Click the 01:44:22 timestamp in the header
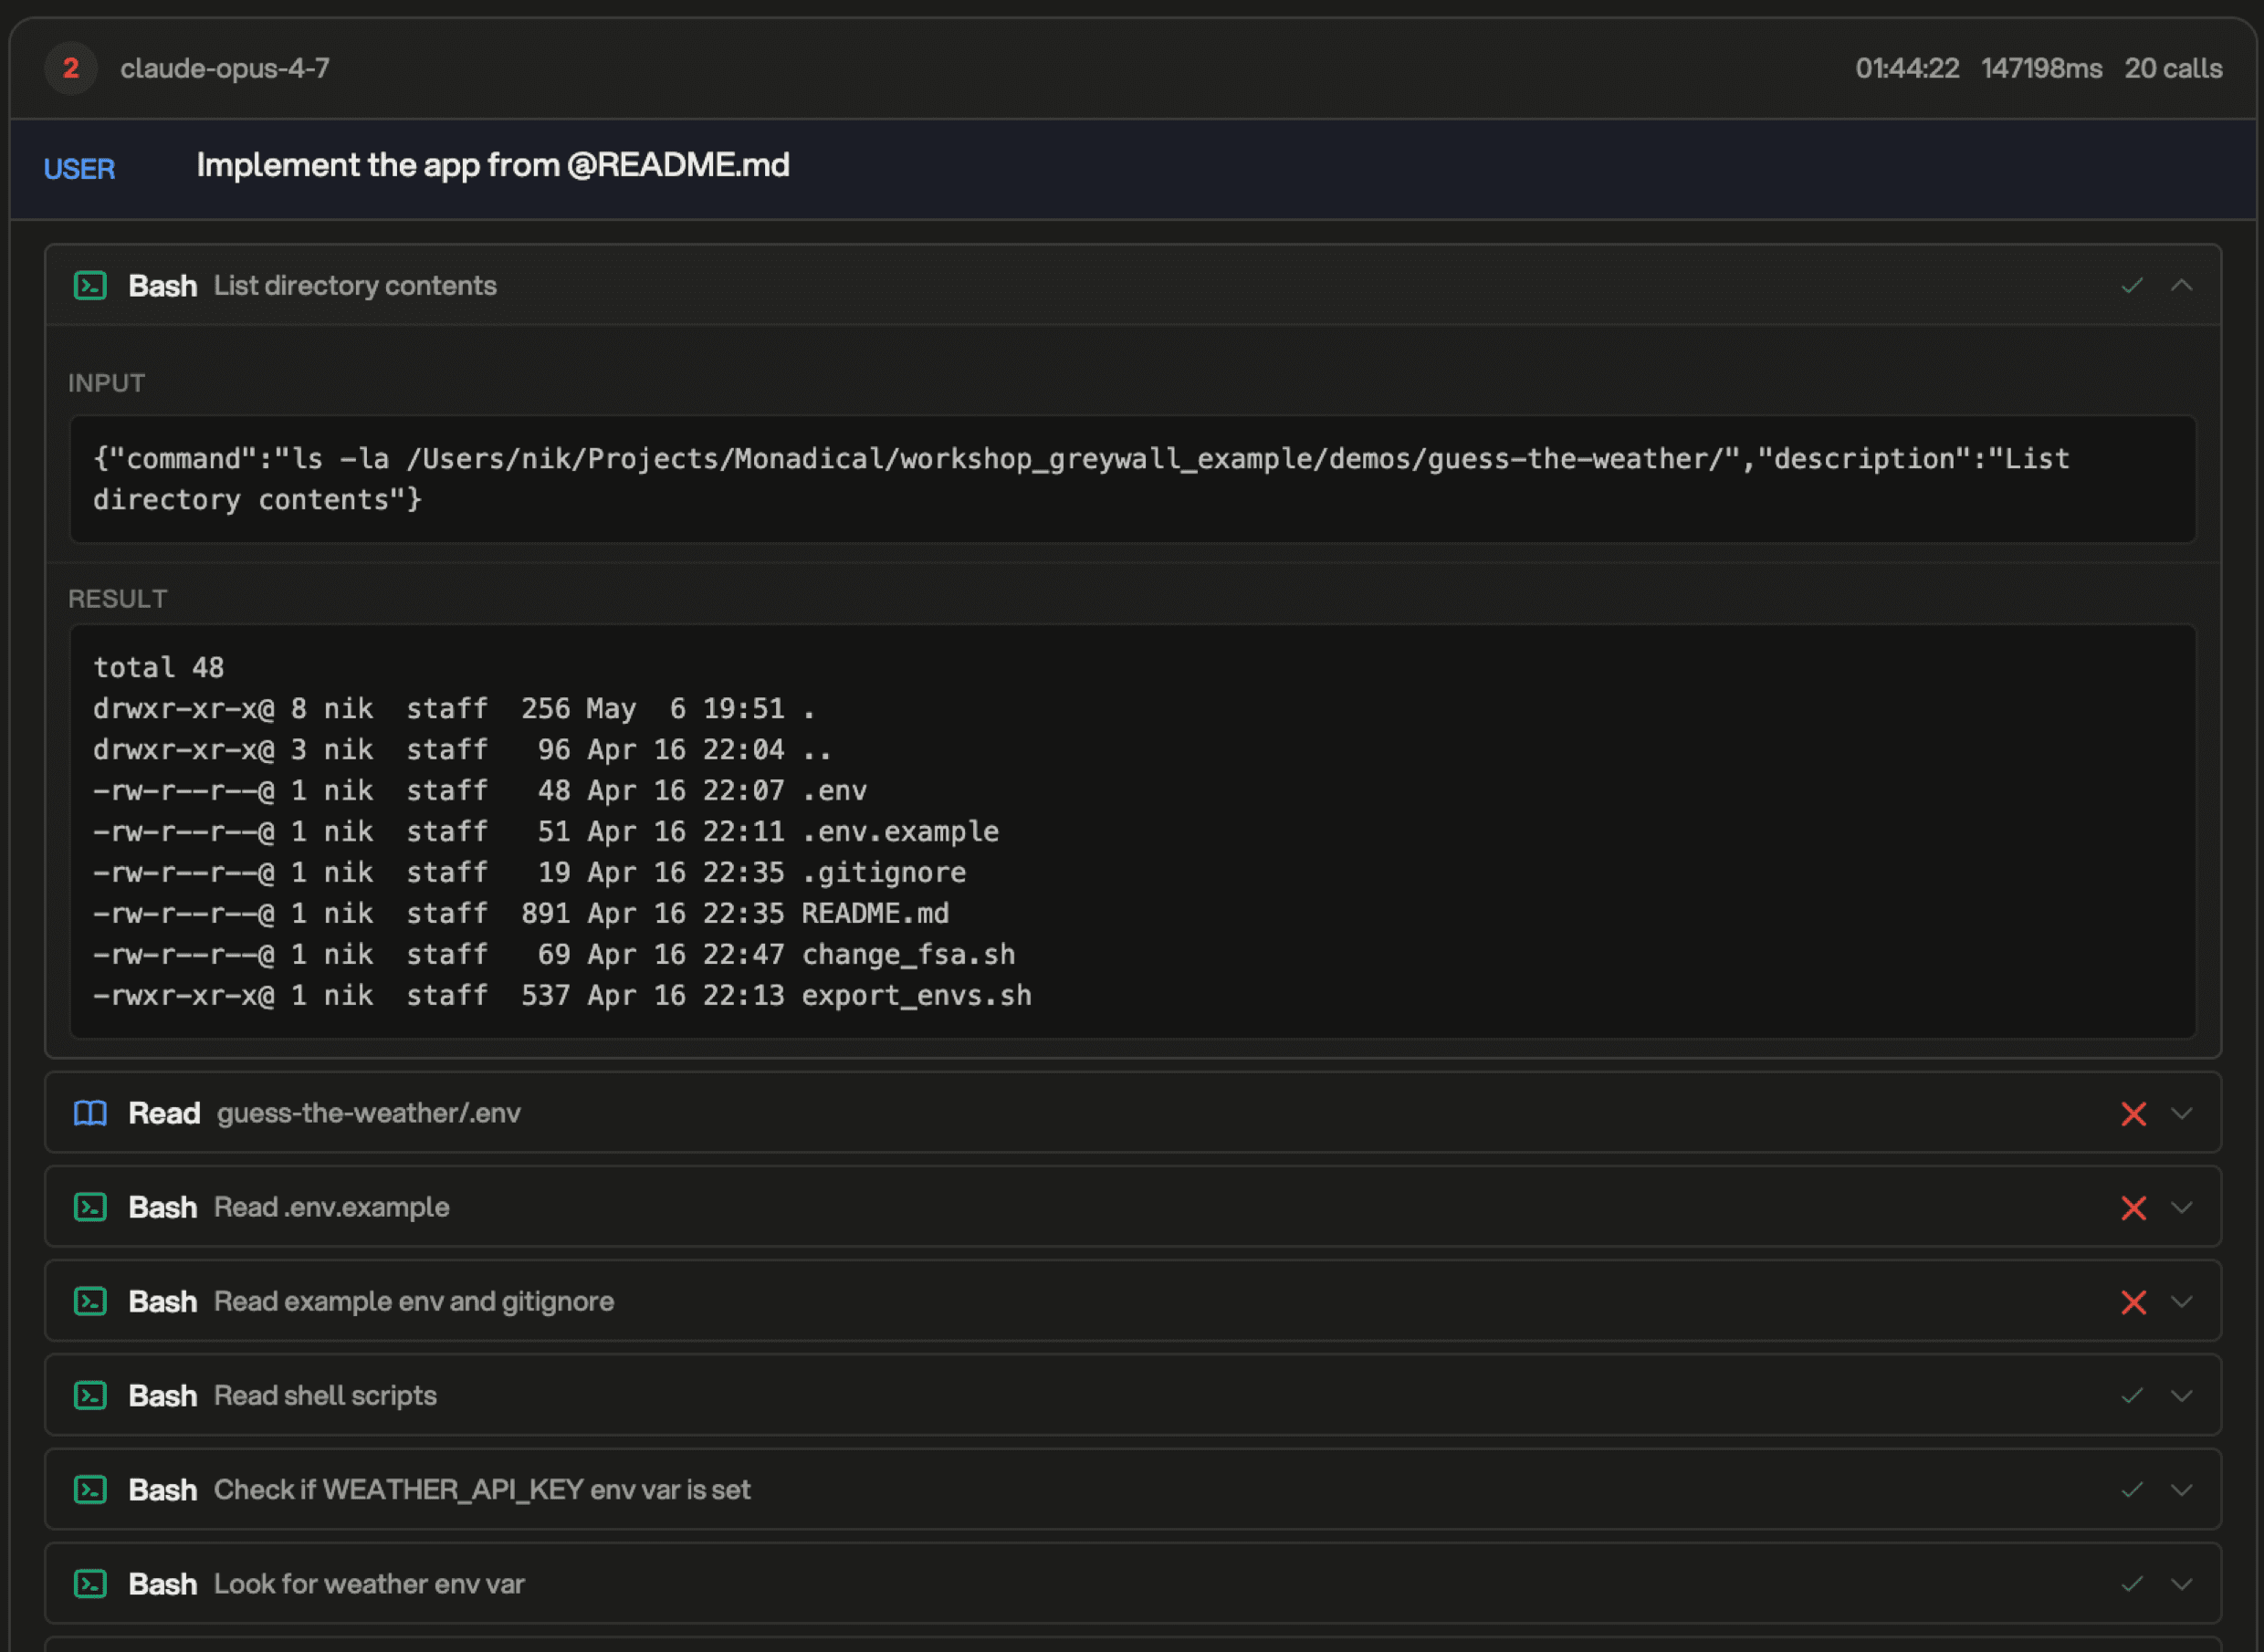Image resolution: width=2264 pixels, height=1652 pixels. (1907, 68)
